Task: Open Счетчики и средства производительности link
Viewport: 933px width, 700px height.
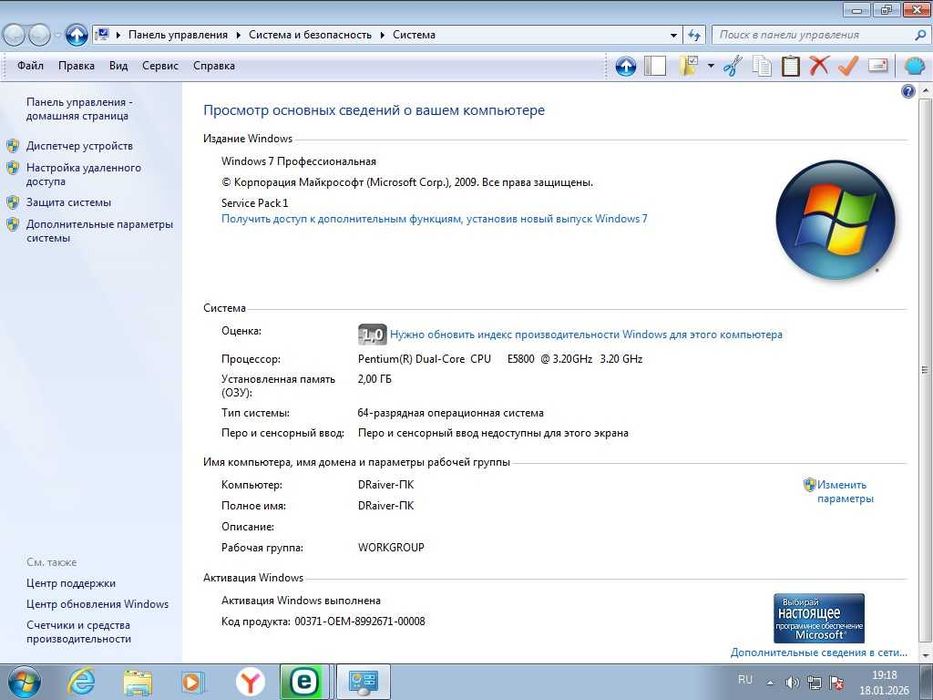Action: point(79,632)
